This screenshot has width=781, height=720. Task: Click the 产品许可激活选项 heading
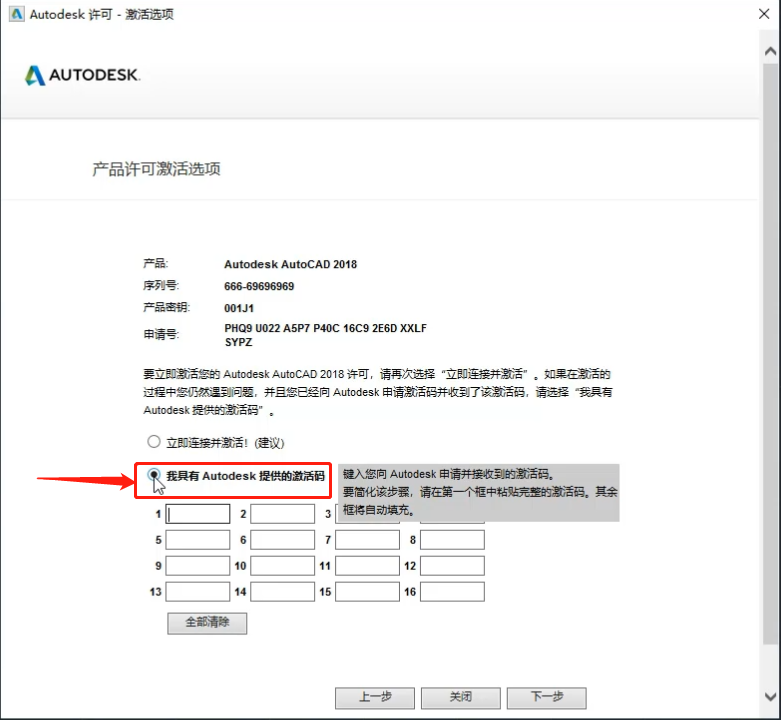[156, 169]
